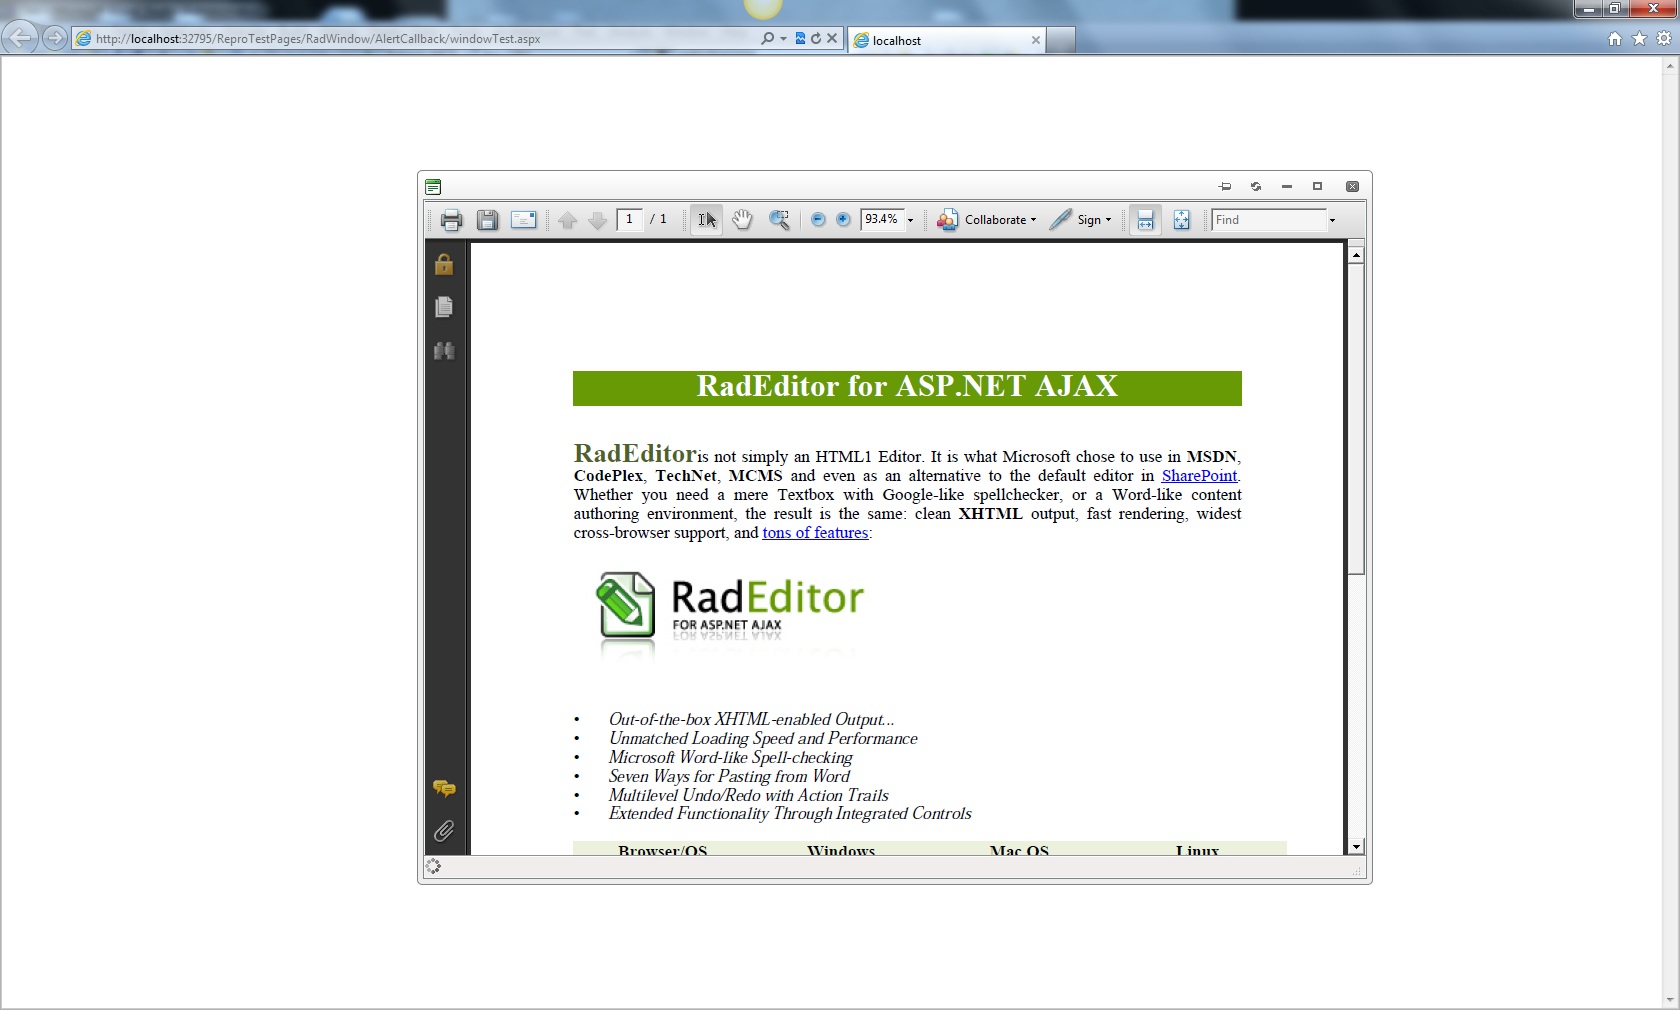Select the localhost browser tab

(946, 40)
